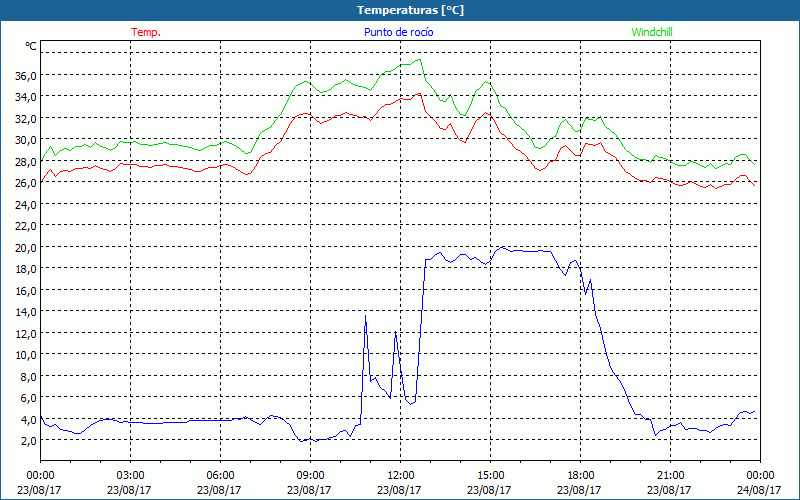Click the 26,0 y-axis value
800x500 pixels.
pos(26,183)
